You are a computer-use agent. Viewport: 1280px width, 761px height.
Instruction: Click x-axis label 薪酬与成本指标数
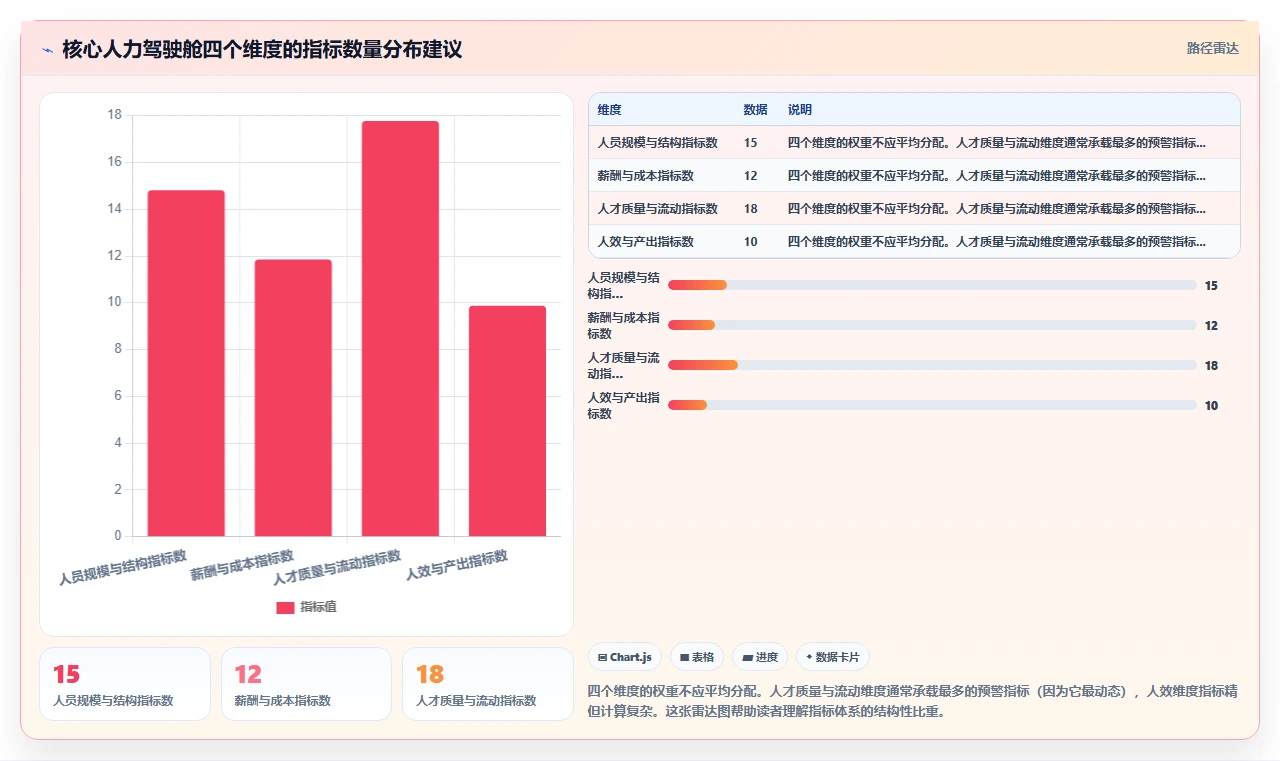point(243,565)
